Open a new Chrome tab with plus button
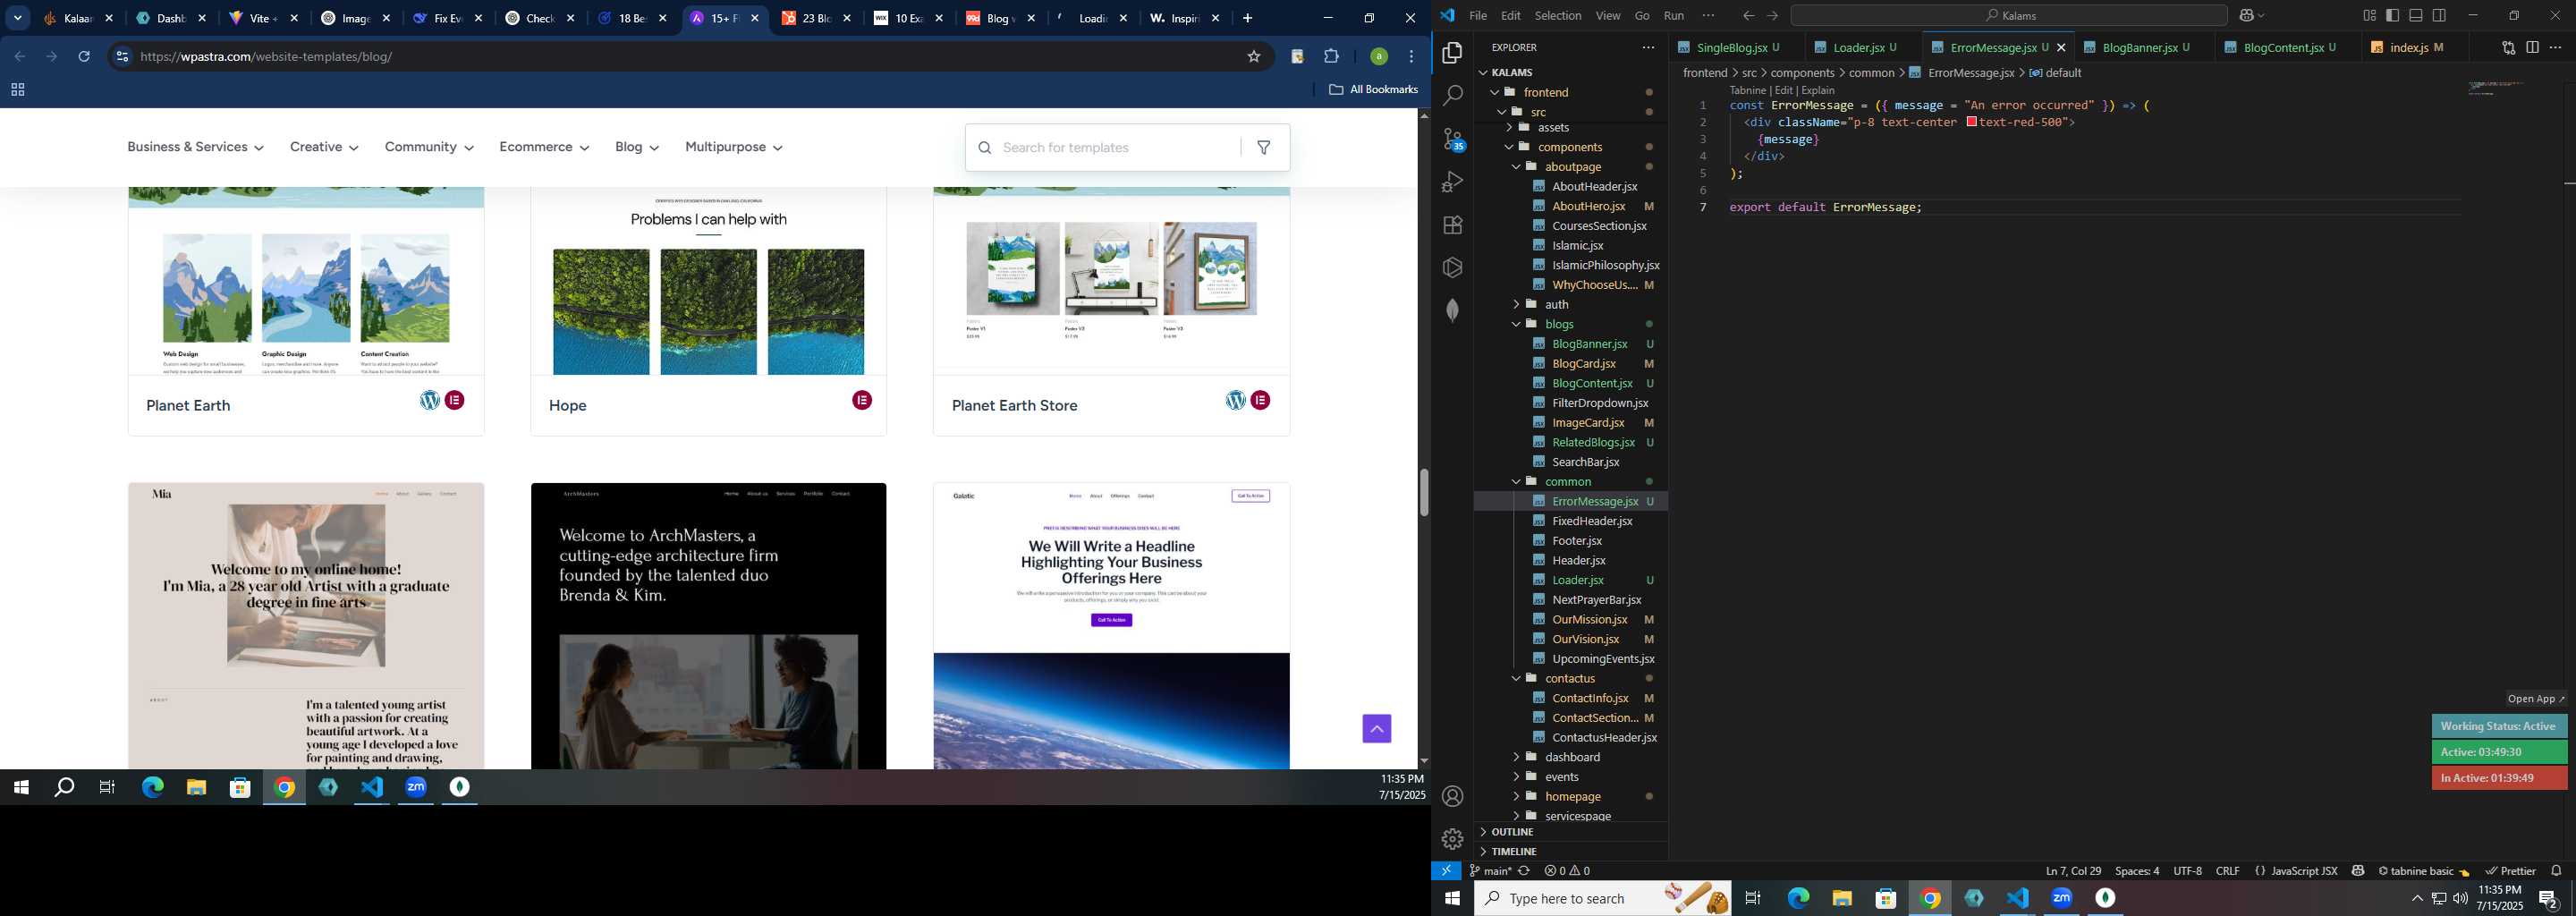The image size is (2576, 916). [x=1246, y=18]
